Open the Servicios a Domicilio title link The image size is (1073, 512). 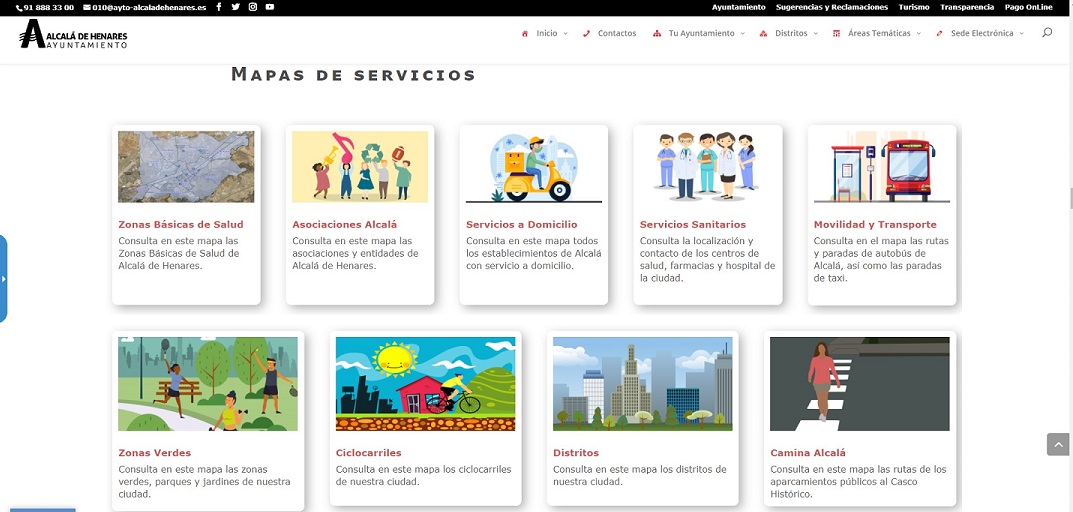tap(521, 225)
